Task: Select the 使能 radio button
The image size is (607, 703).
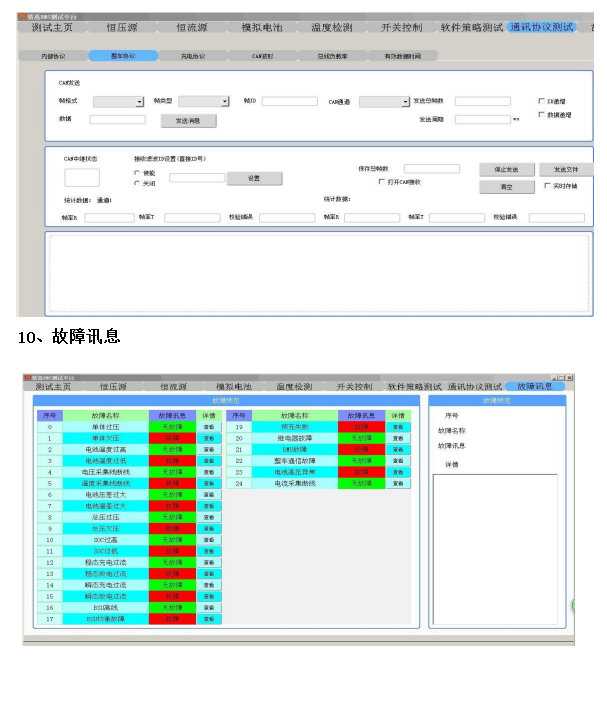Action: [x=137, y=173]
